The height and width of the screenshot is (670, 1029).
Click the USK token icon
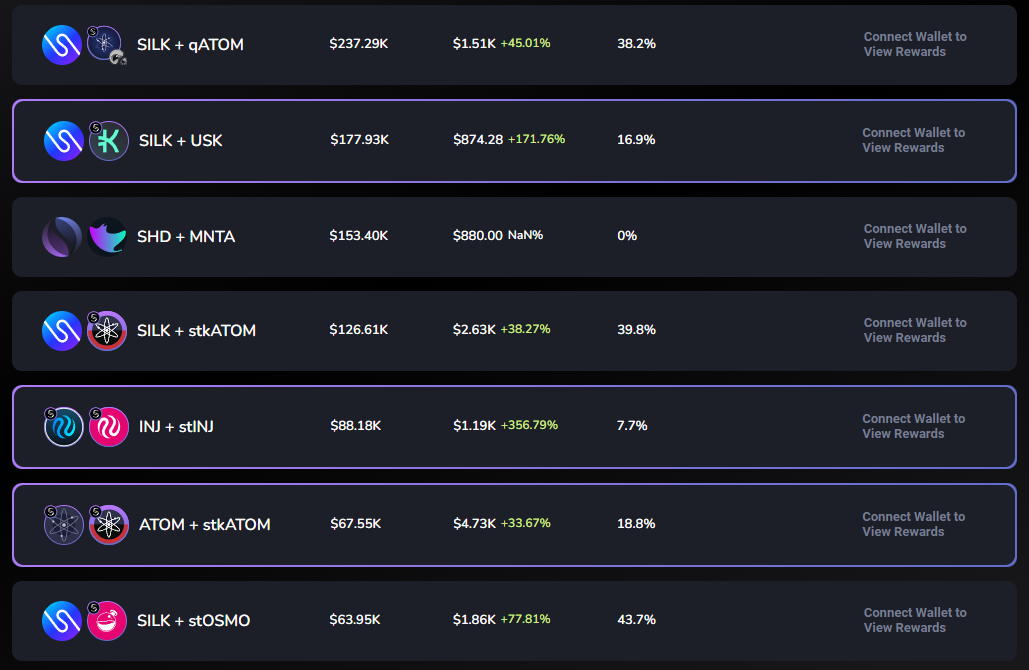(x=108, y=141)
